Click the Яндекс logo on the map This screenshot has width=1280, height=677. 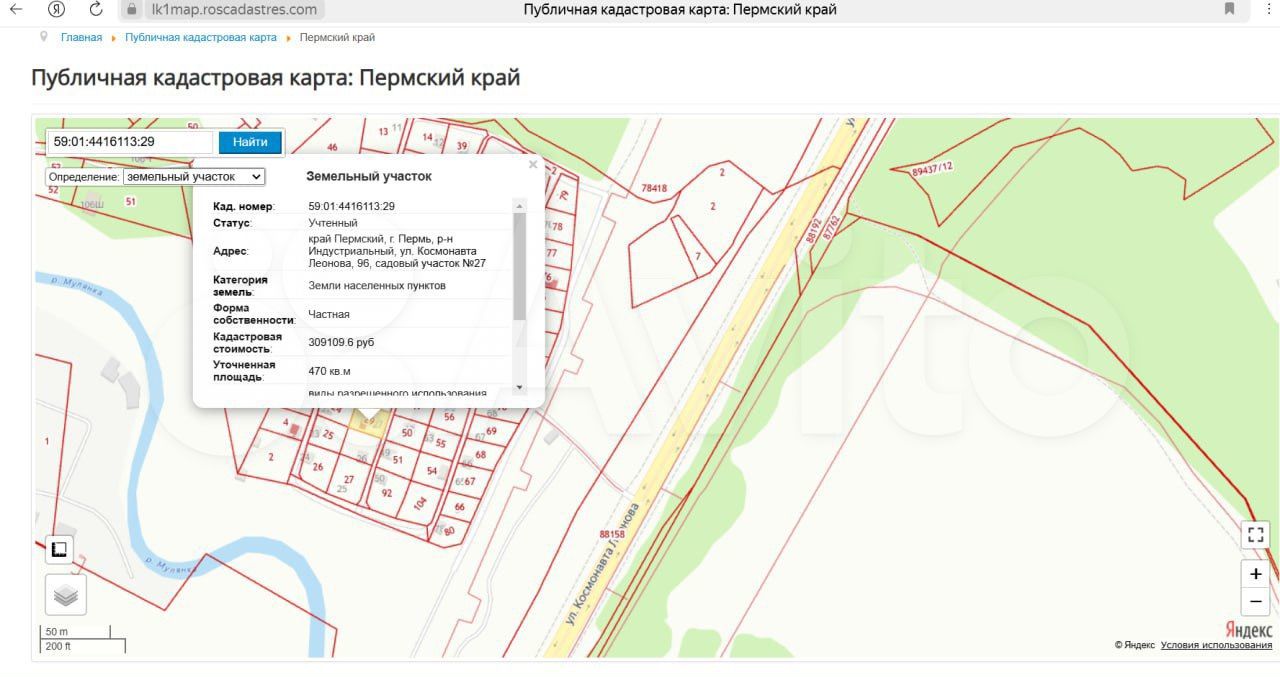click(1249, 630)
